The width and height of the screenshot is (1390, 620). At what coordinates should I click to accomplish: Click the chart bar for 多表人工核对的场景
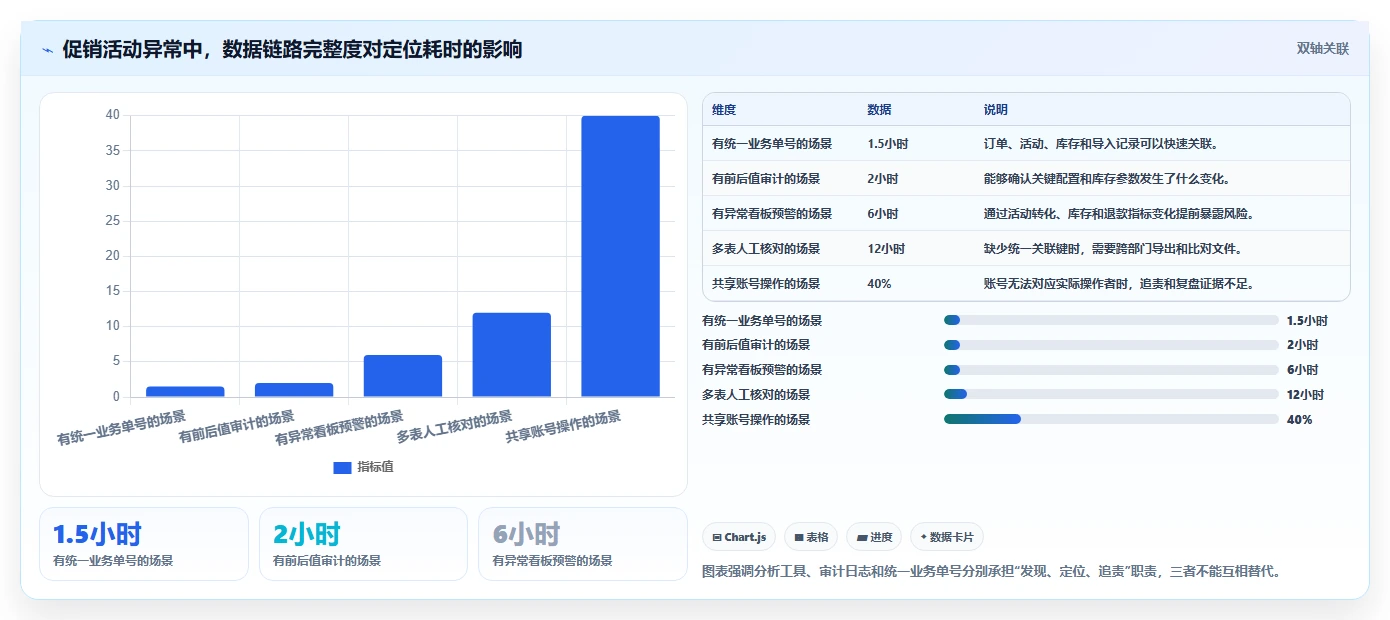(512, 355)
